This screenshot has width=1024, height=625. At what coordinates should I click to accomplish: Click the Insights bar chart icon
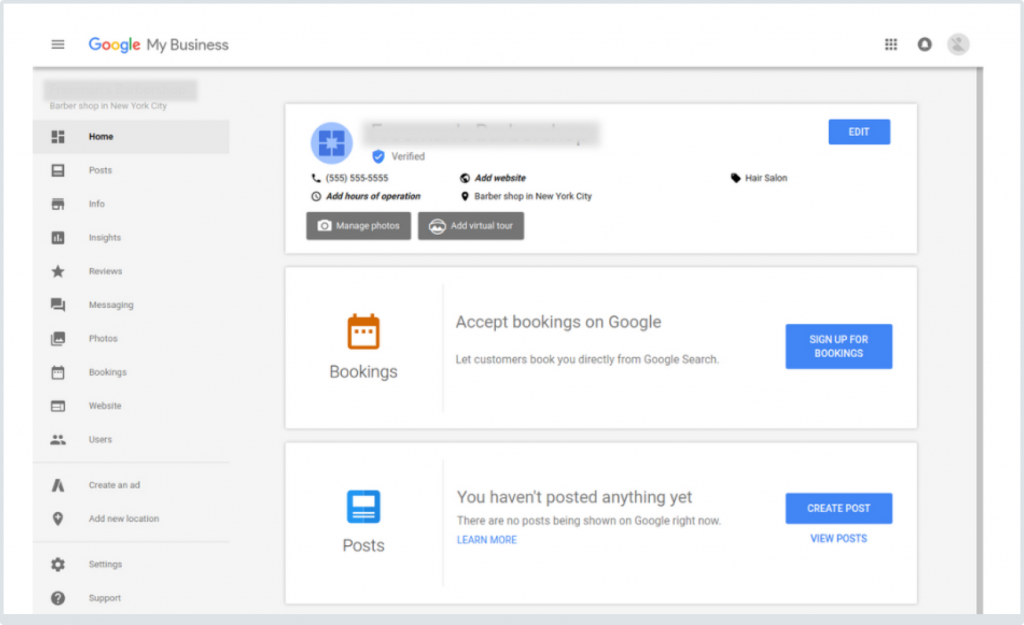[x=58, y=238]
